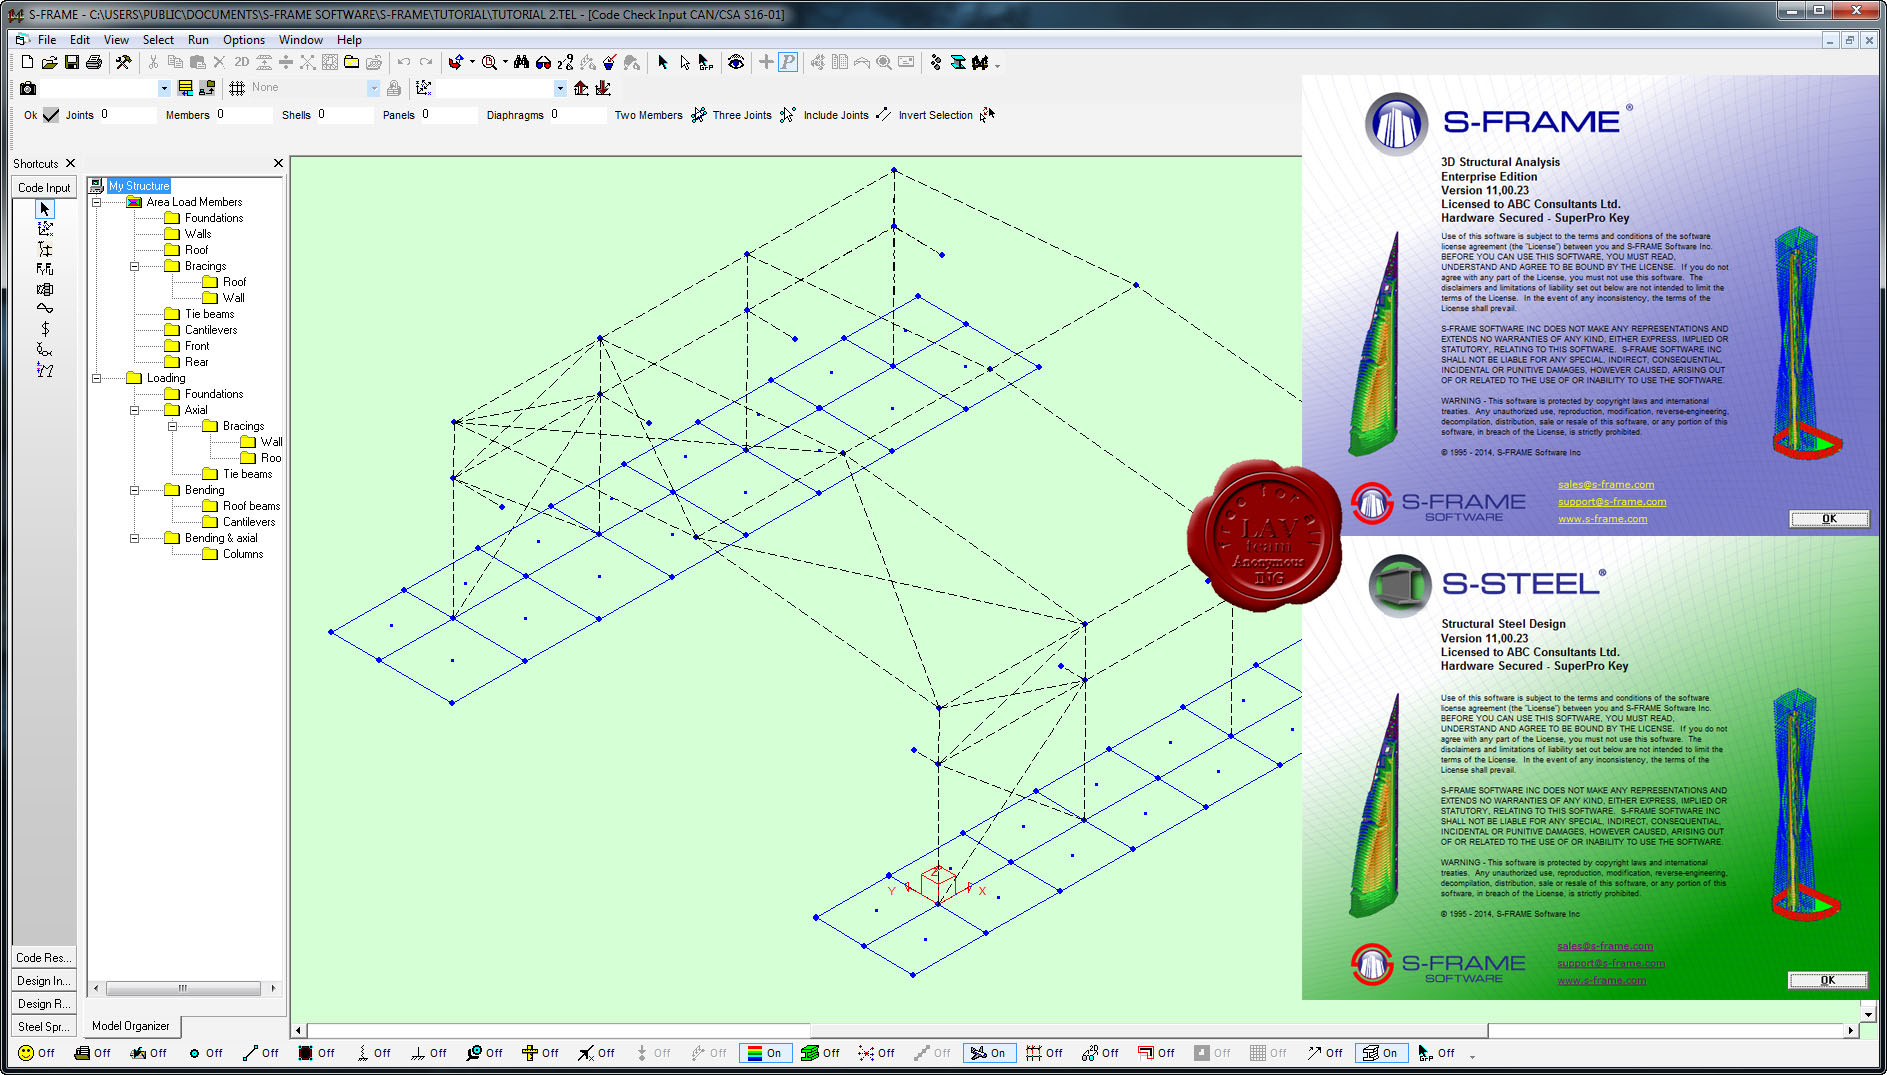Click the red-and-blue glasses view icon
Screen dimensions: 1887x1075
[543, 62]
